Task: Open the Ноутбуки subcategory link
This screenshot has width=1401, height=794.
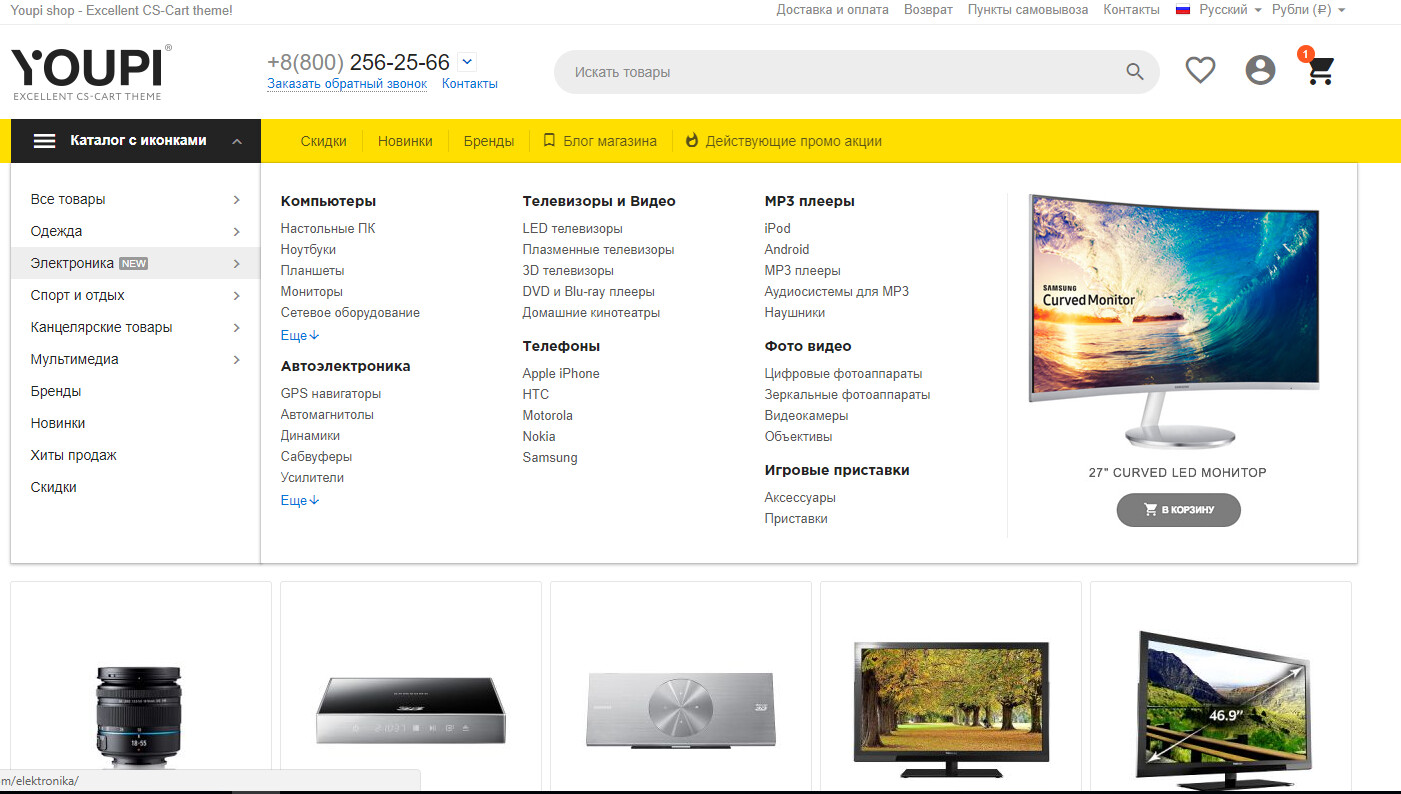Action: point(308,249)
